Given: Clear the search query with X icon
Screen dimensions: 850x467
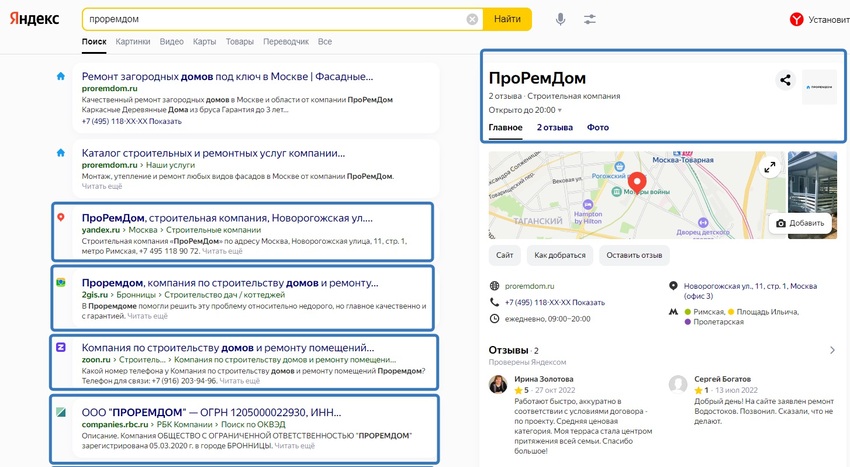Looking at the screenshot, I should 472,20.
